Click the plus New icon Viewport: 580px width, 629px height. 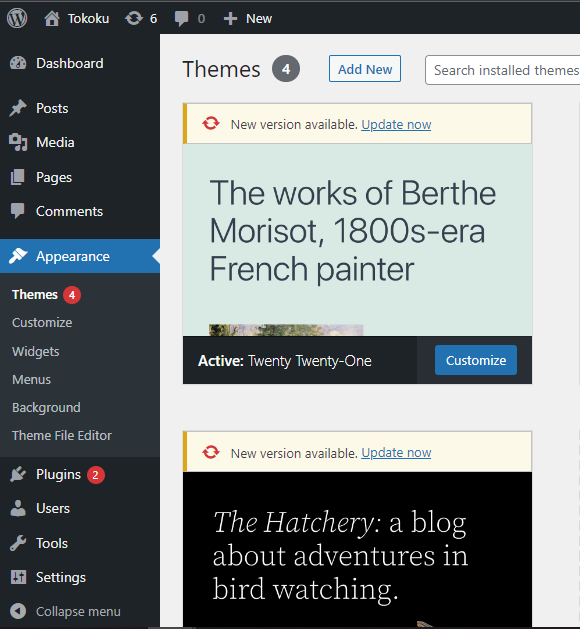(x=230, y=18)
